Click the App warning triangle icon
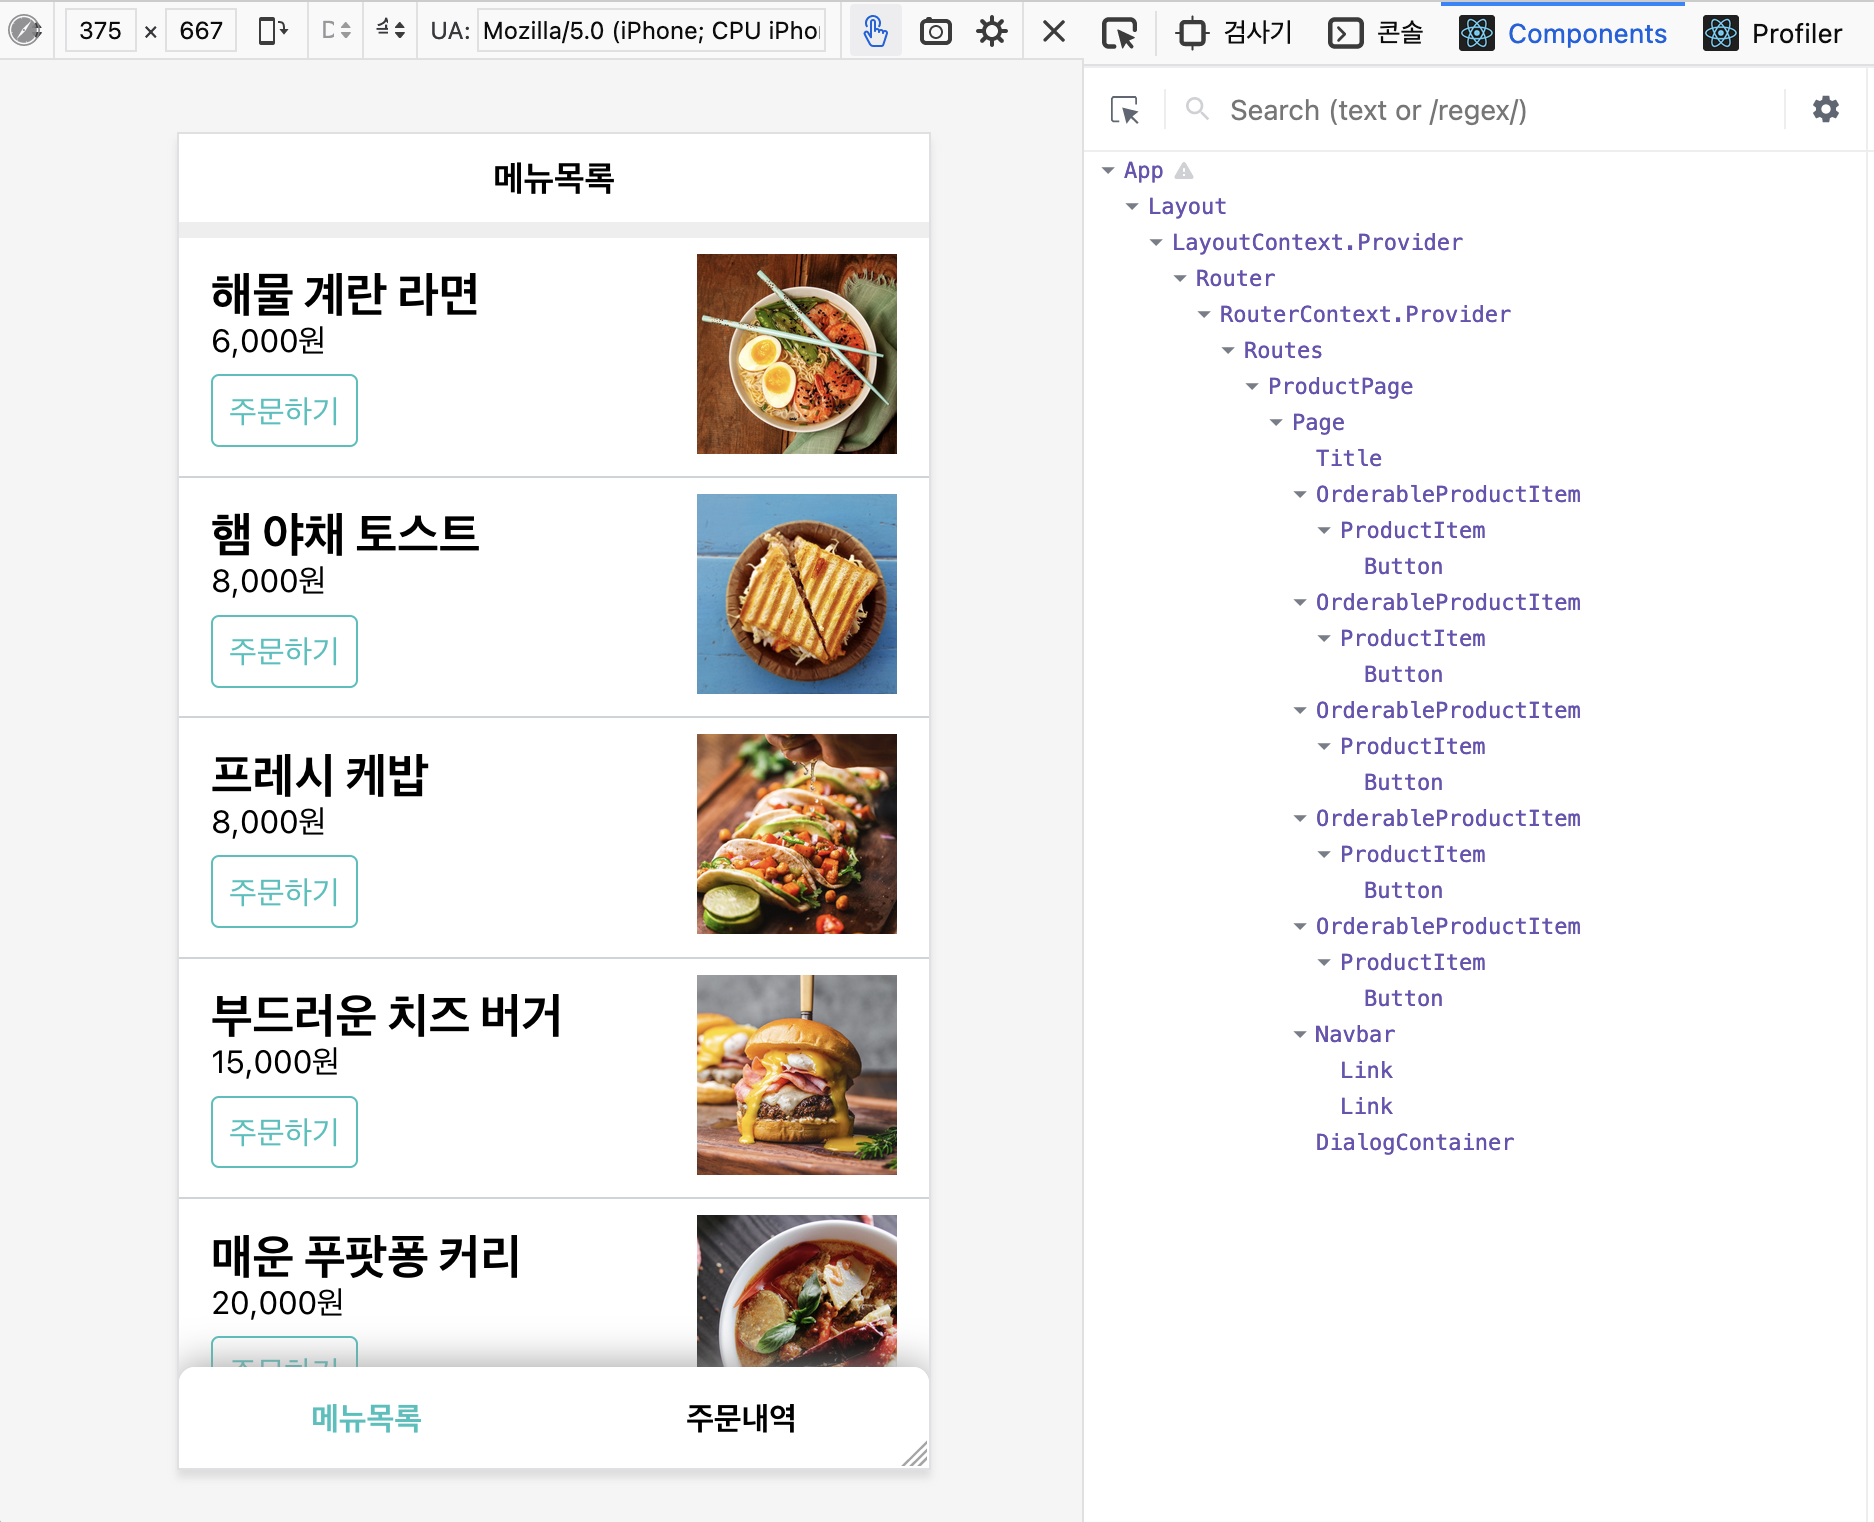 pyautogui.click(x=1184, y=171)
